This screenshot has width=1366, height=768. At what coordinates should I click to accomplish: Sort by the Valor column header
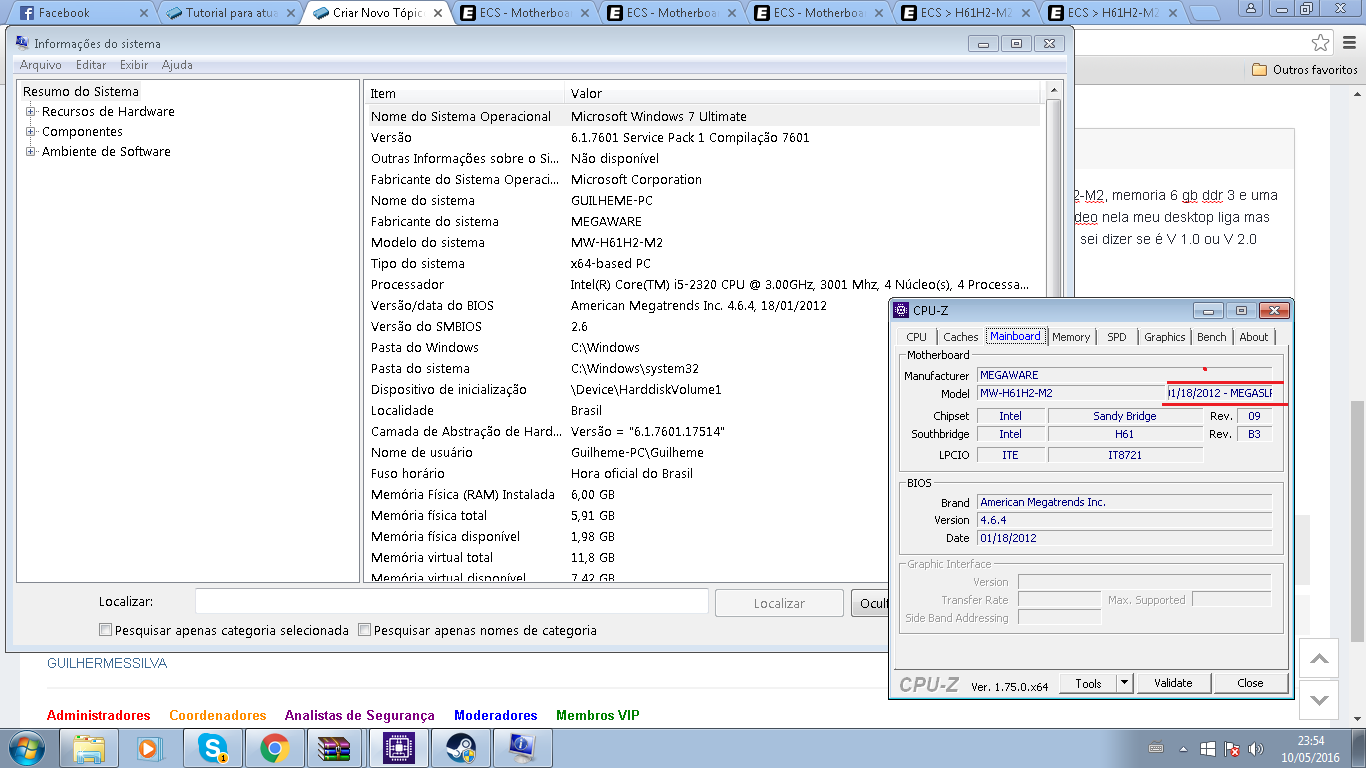pos(804,93)
